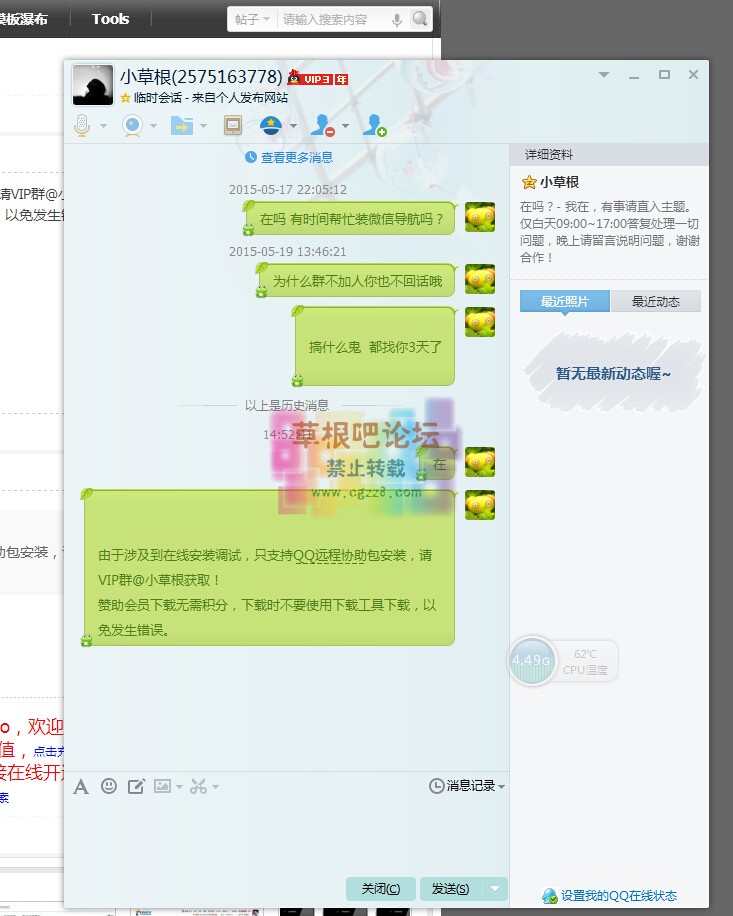733x916 pixels.
Task: Open emoji smiley picker
Action: pyautogui.click(x=109, y=786)
